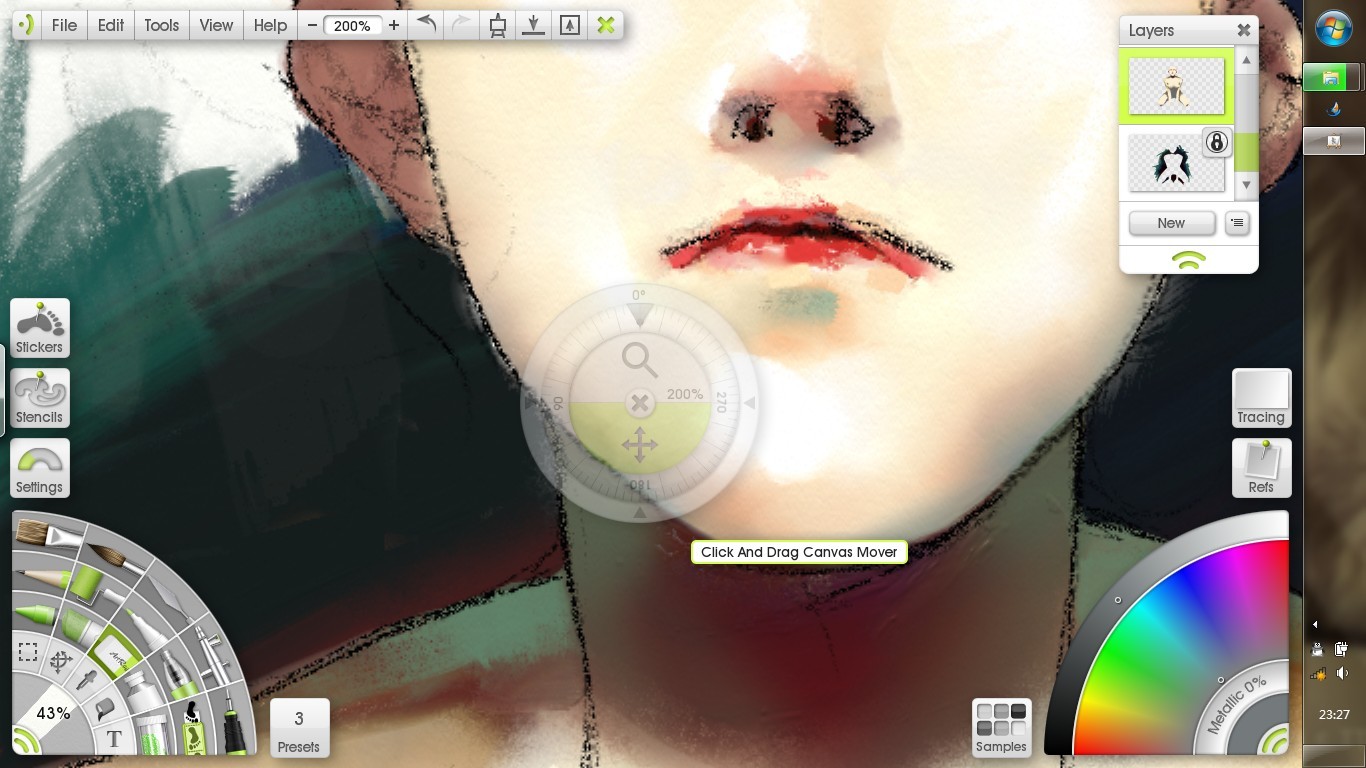Collapse the Layers panel with green arc
1366x768 pixels.
coord(1188,261)
